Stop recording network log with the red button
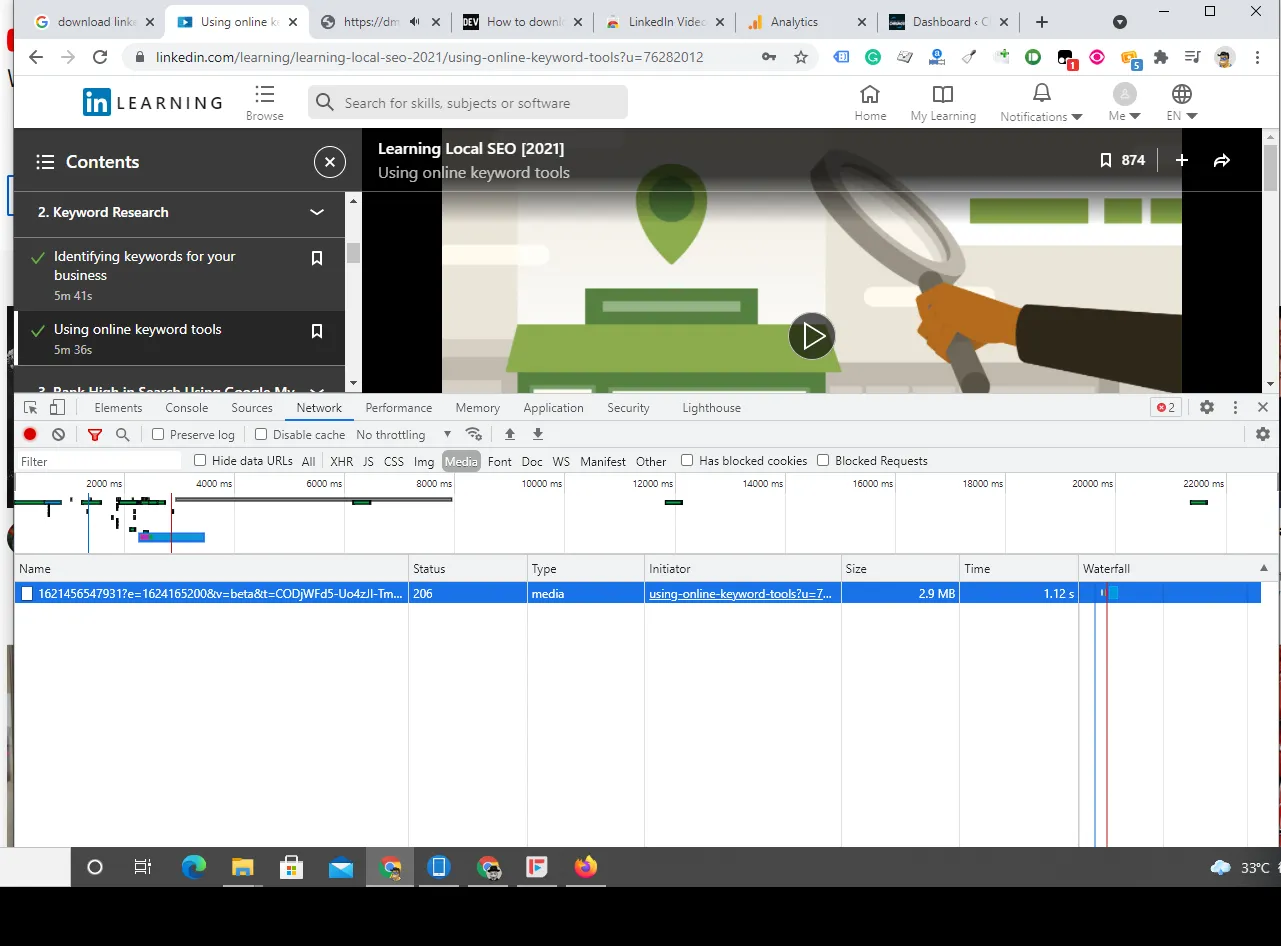The image size is (1281, 946). (30, 434)
